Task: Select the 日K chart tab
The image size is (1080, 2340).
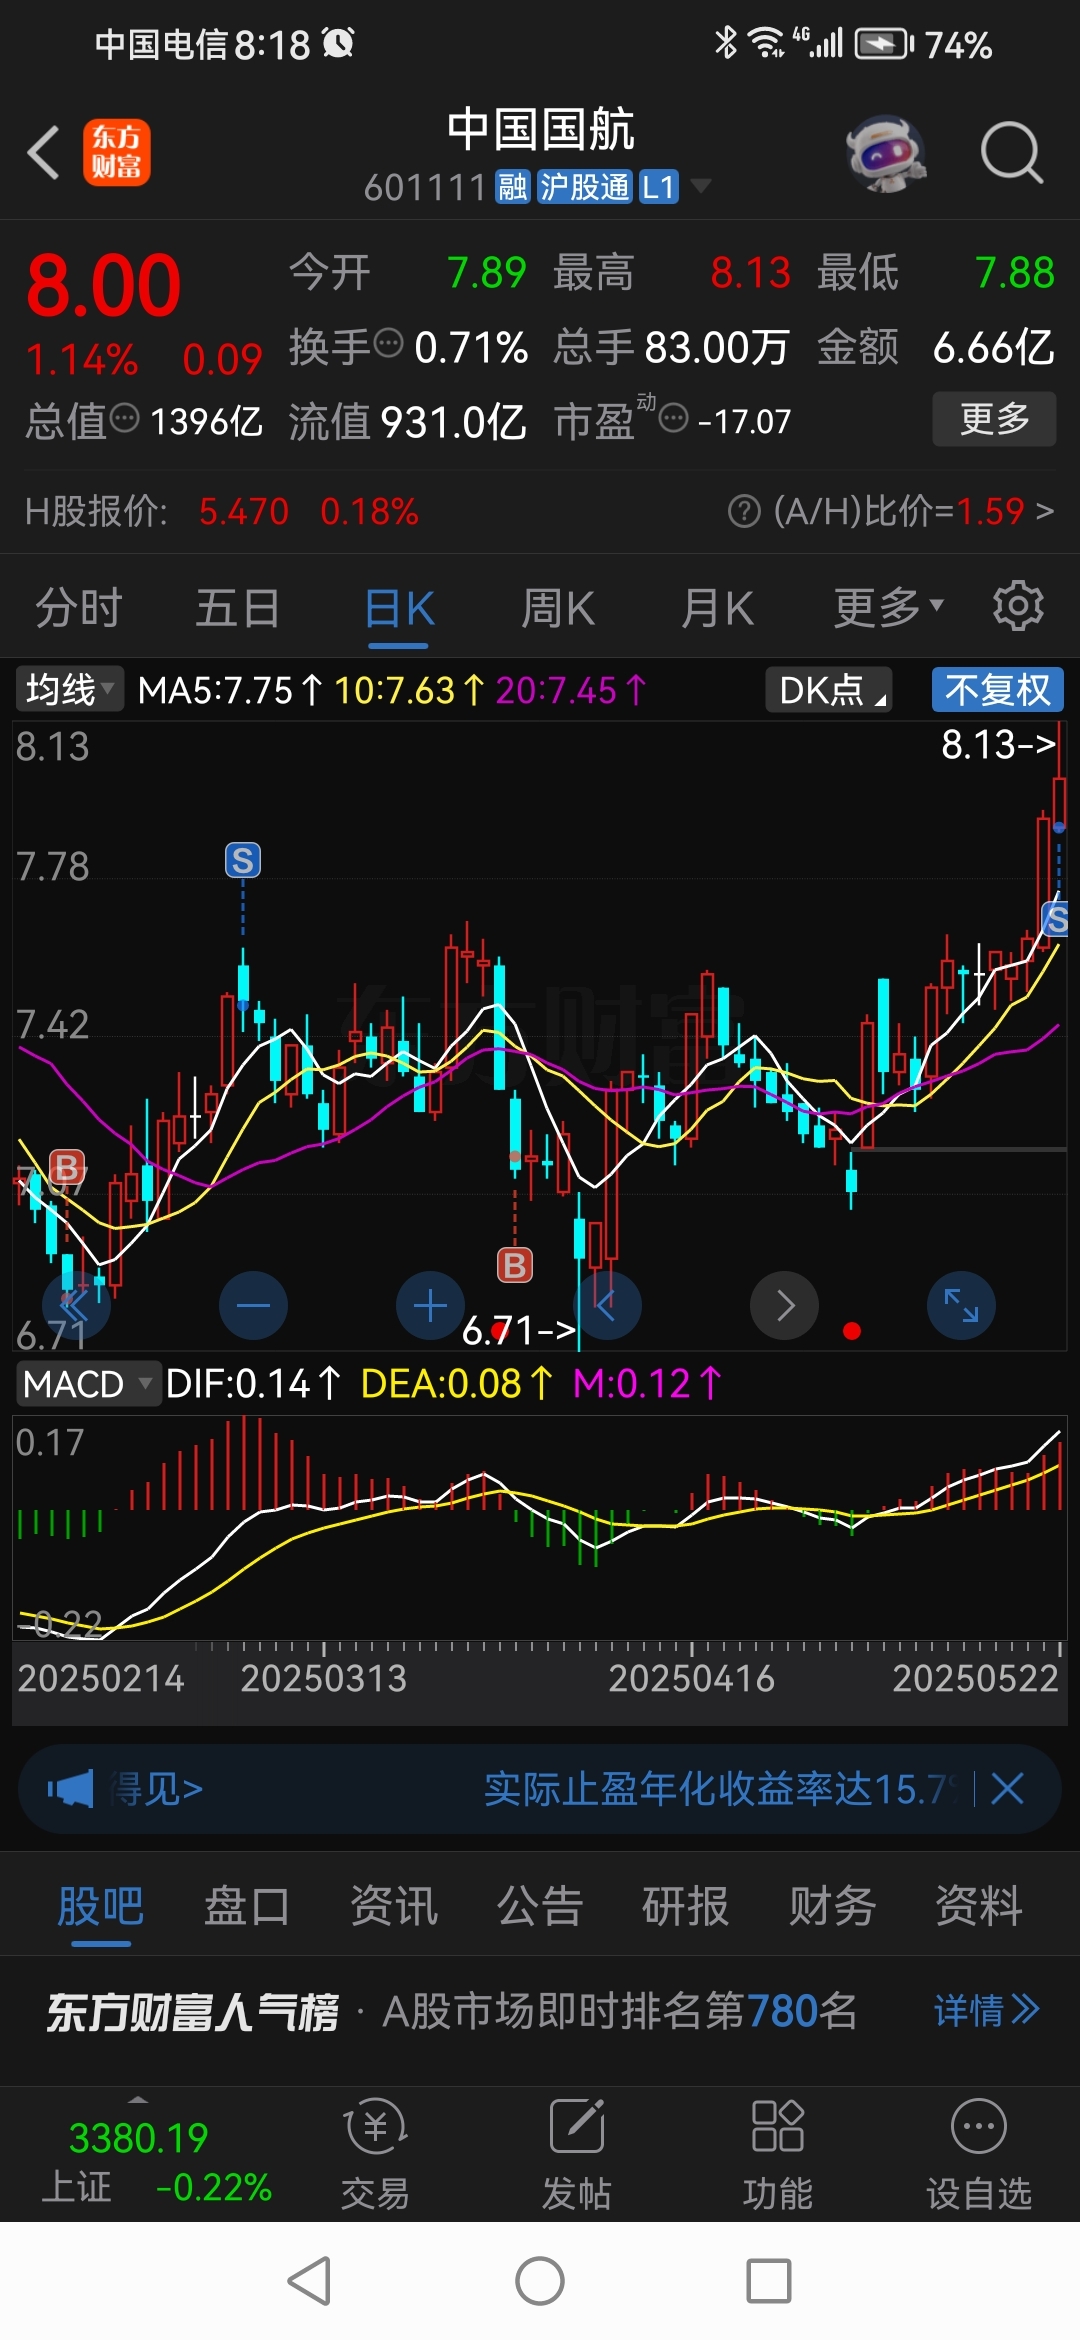Action: point(399,608)
